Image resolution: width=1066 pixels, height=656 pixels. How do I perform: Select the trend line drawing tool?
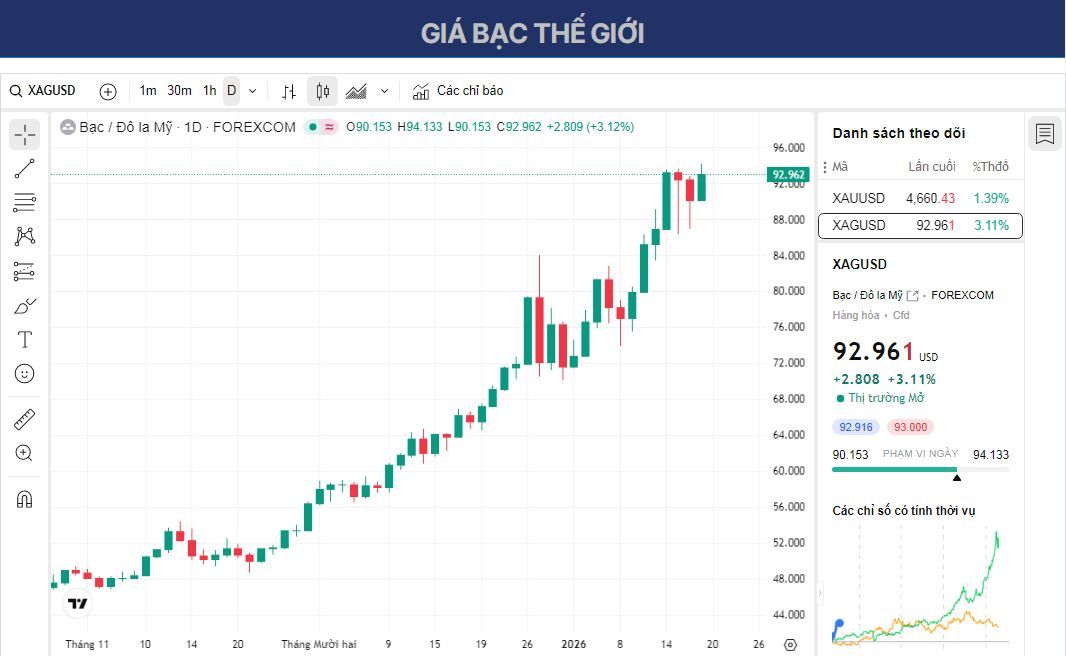pos(24,167)
